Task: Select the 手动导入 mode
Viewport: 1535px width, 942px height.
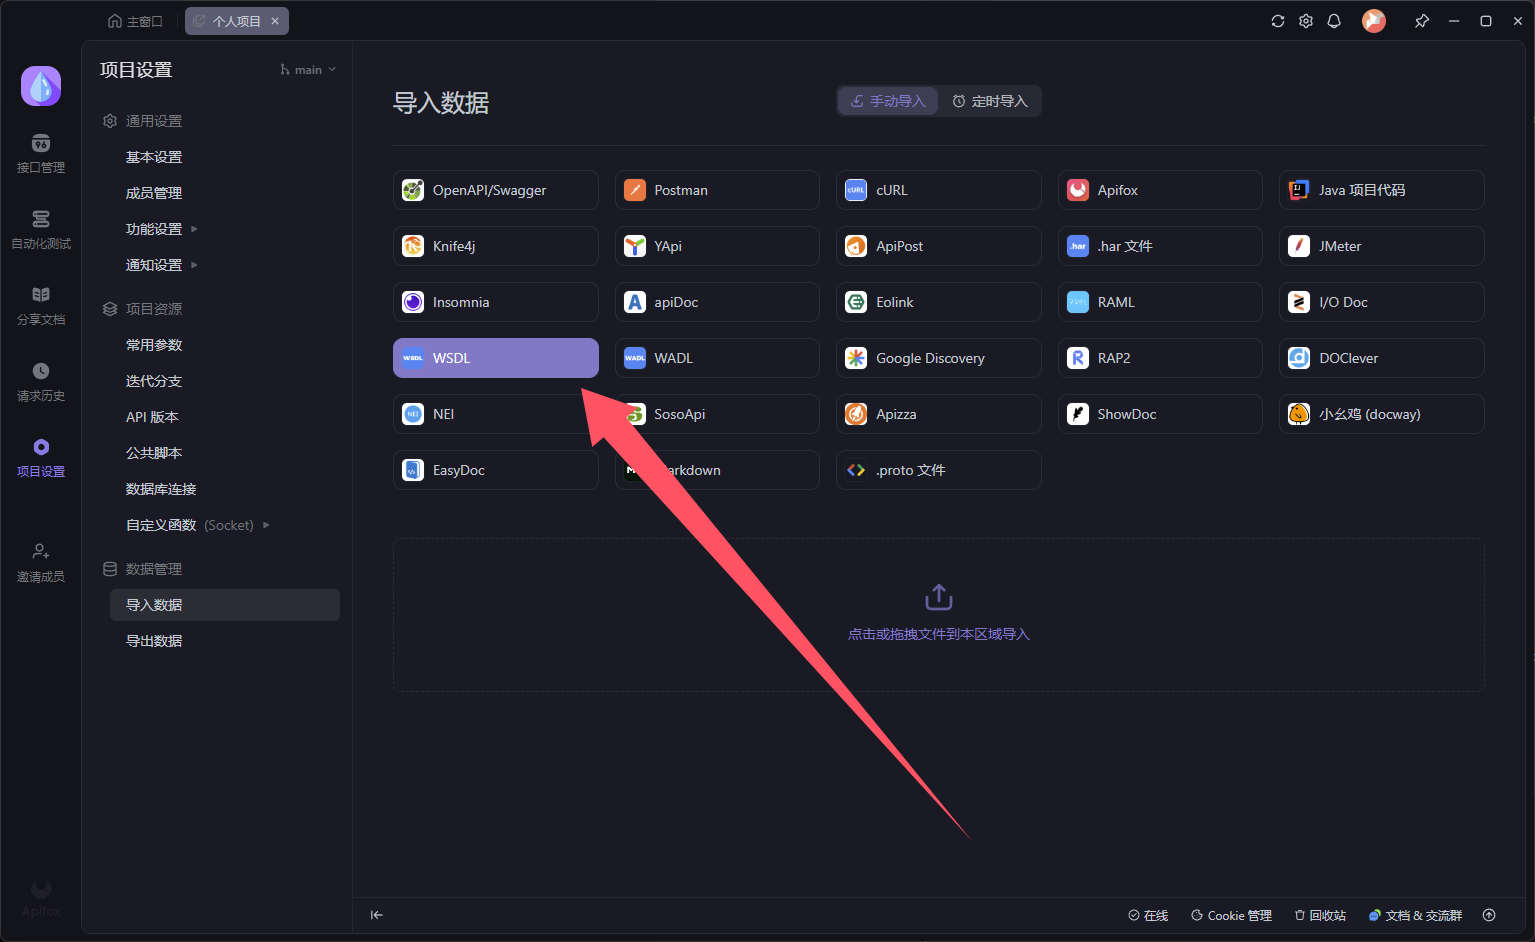Action: tap(888, 101)
